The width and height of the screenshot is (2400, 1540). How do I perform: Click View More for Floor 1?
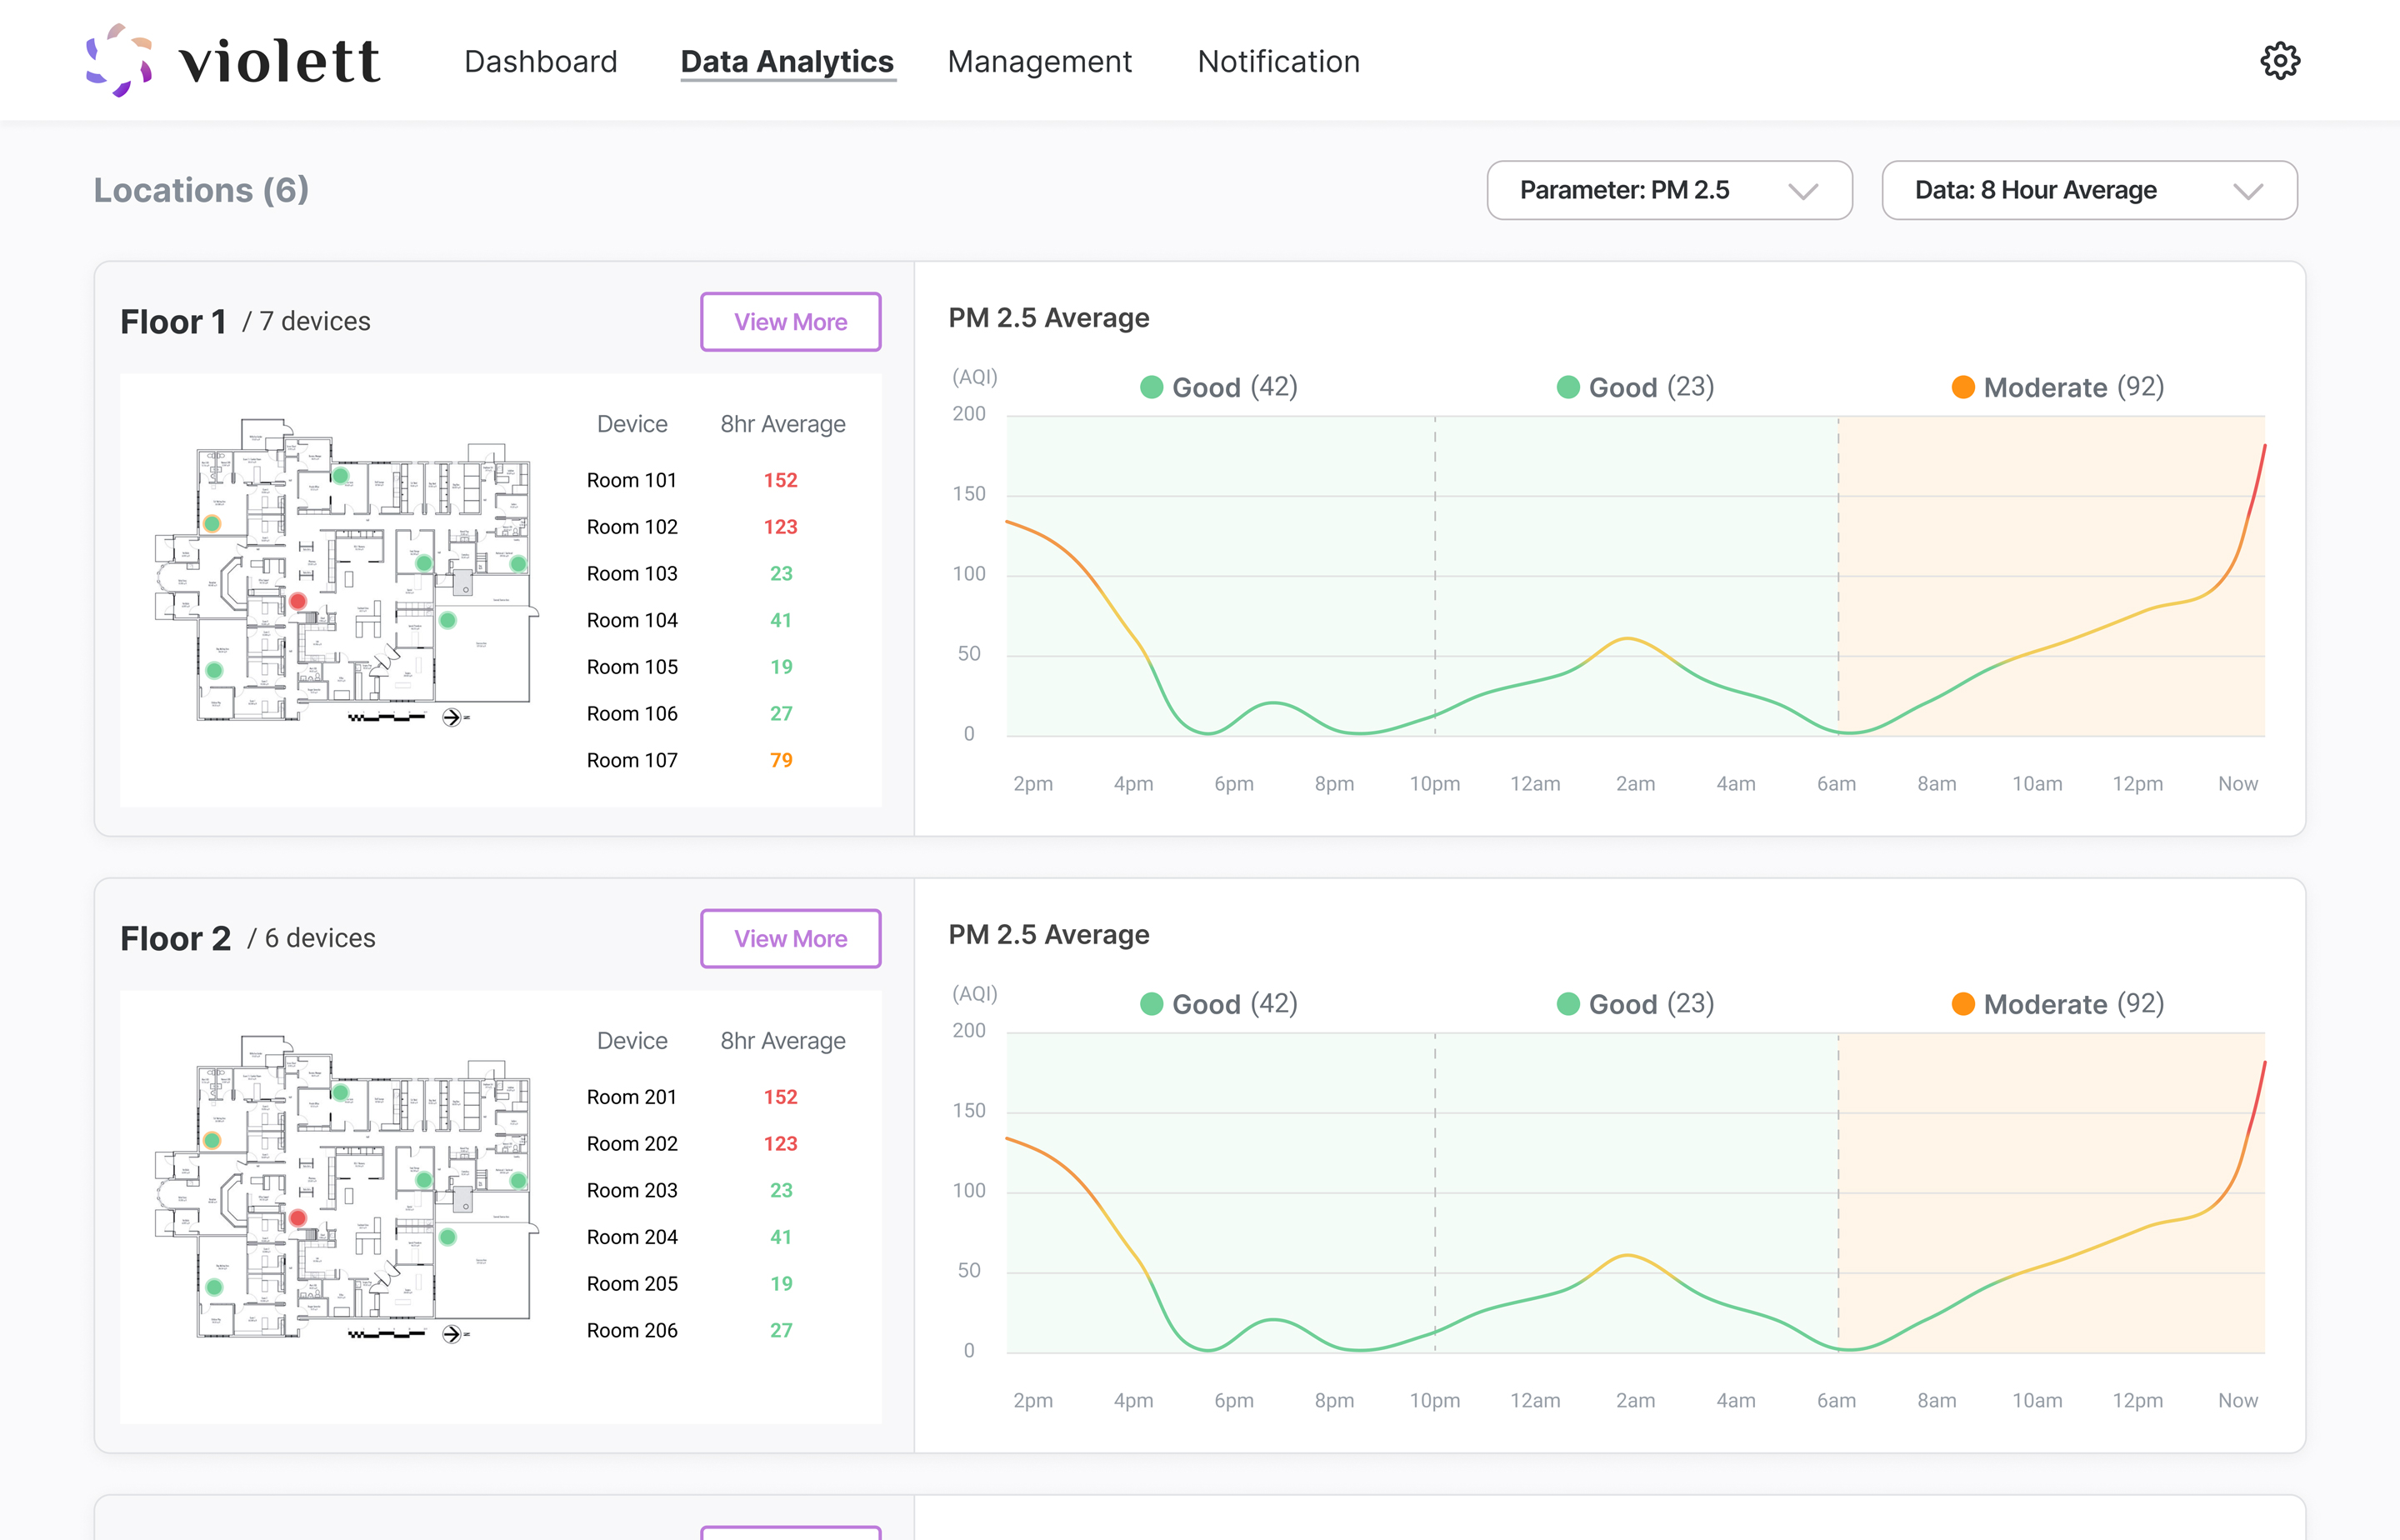tap(790, 322)
